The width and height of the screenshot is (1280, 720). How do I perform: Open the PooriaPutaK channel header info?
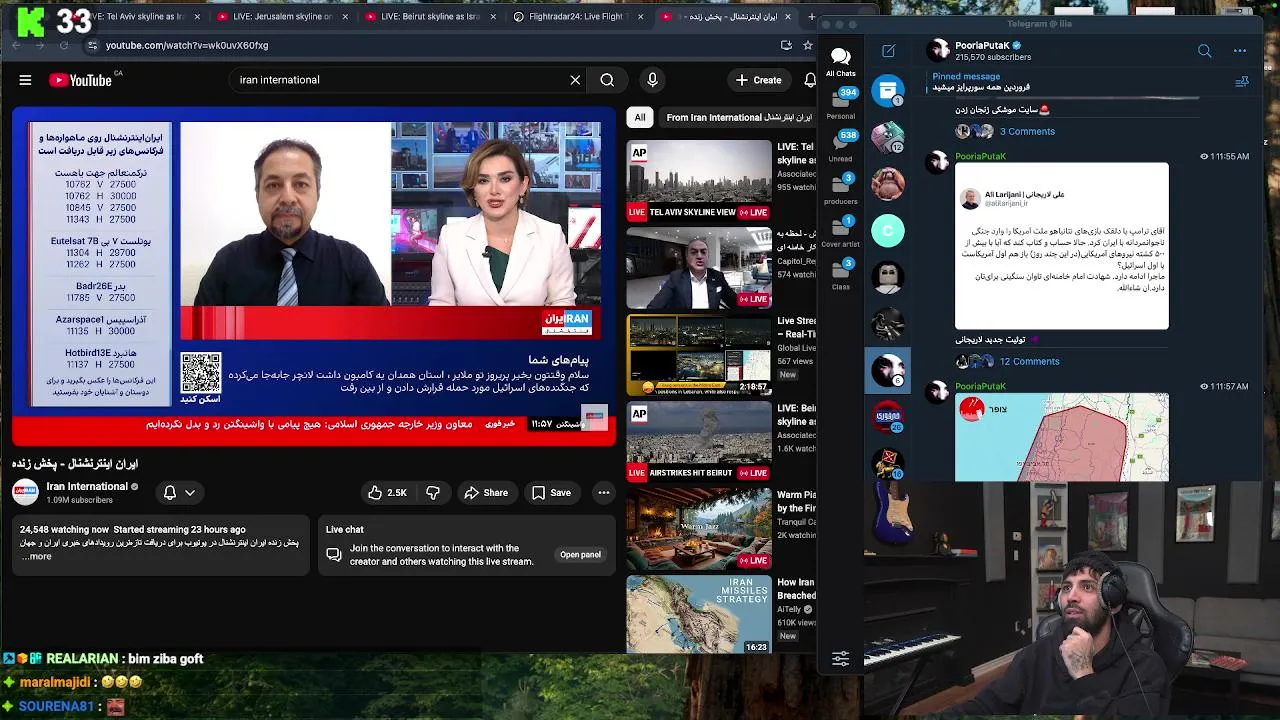tap(978, 50)
